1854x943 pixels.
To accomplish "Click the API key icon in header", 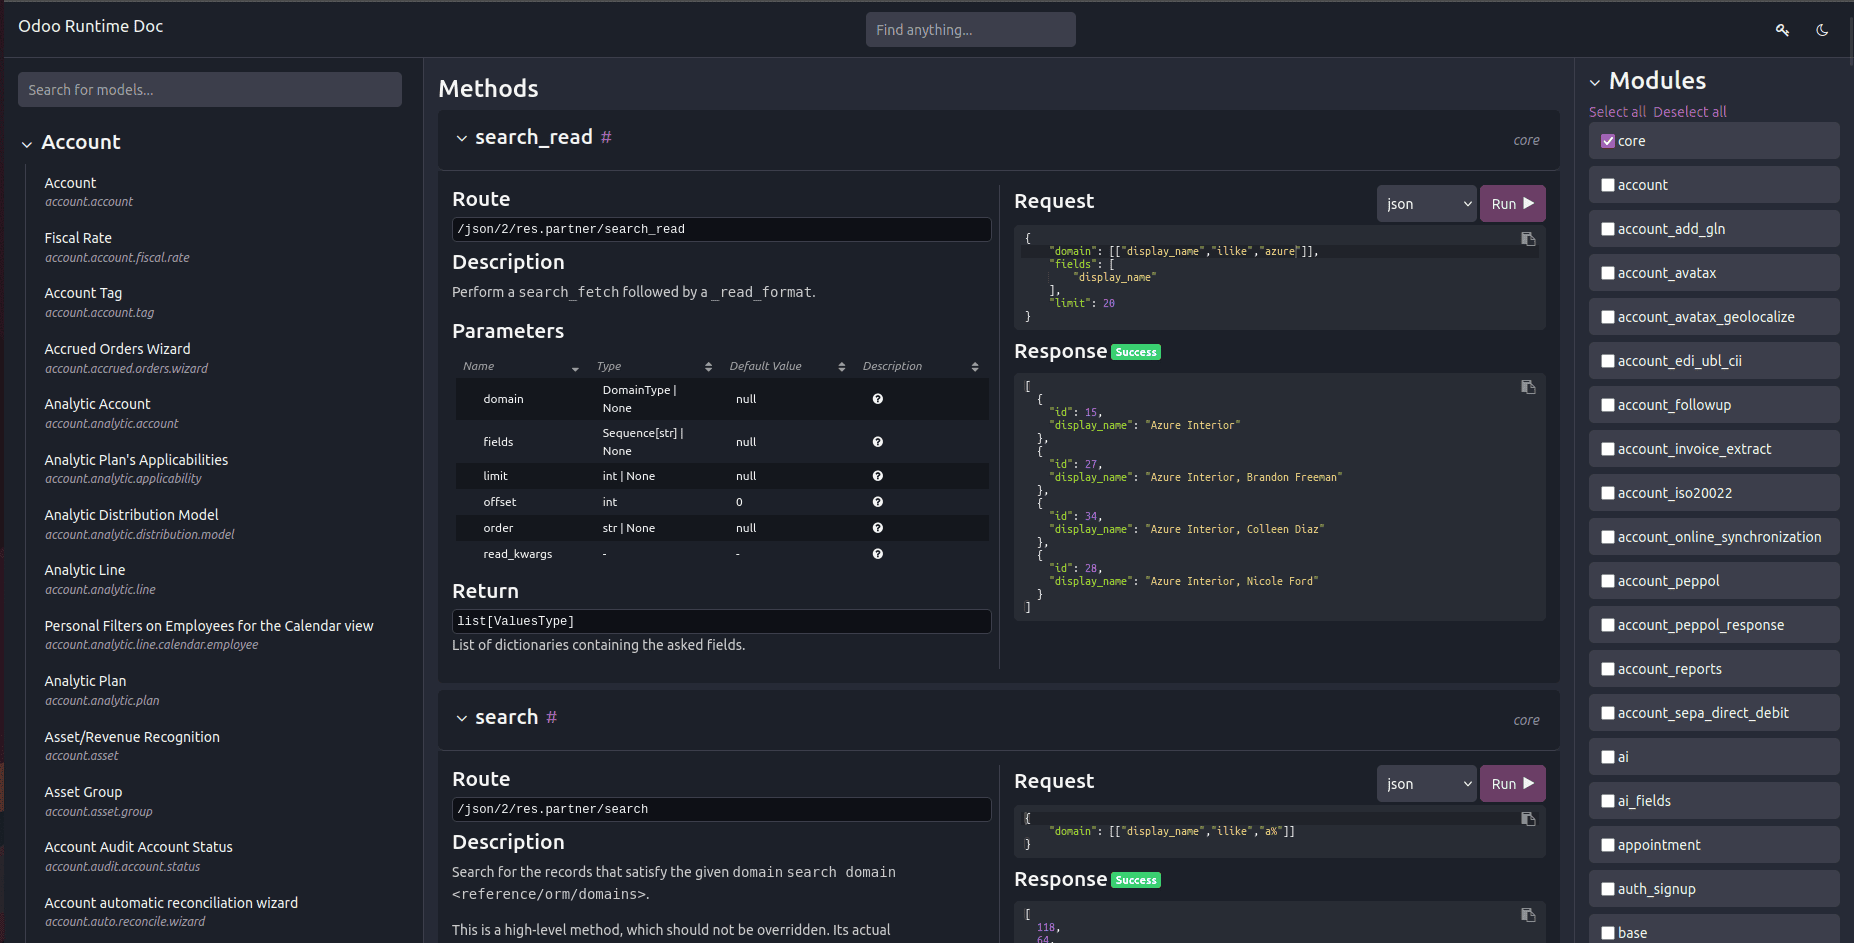I will [1782, 30].
